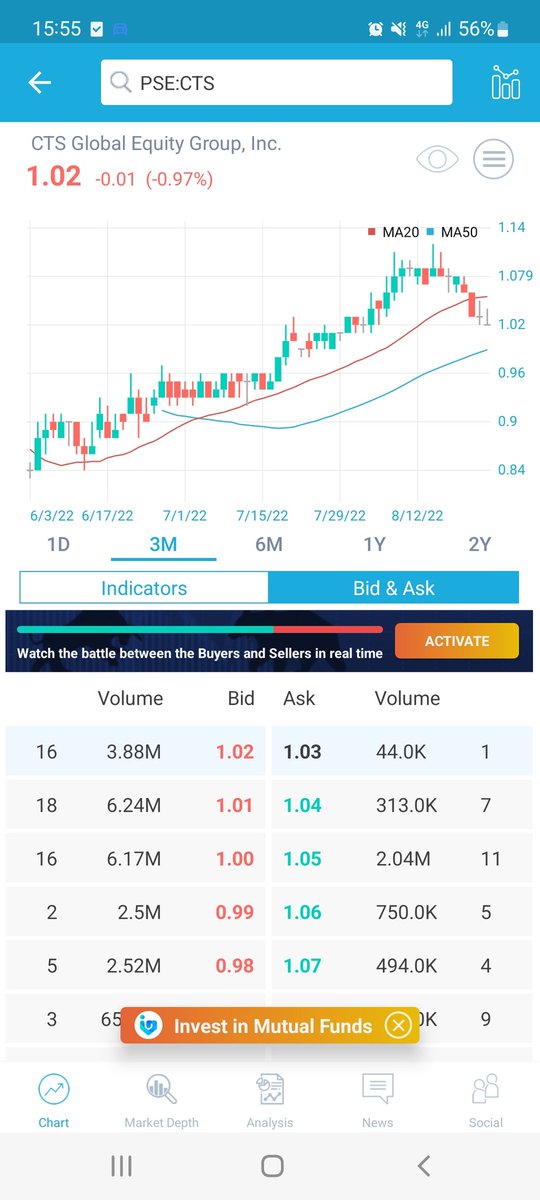The width and height of the screenshot is (540, 1200).
Task: Close the Invest in Mutual Funds banner
Action: 398,1026
